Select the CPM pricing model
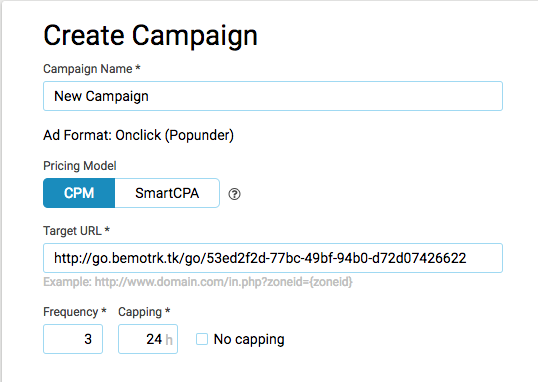Image resolution: width=538 pixels, height=382 pixels. (79, 193)
